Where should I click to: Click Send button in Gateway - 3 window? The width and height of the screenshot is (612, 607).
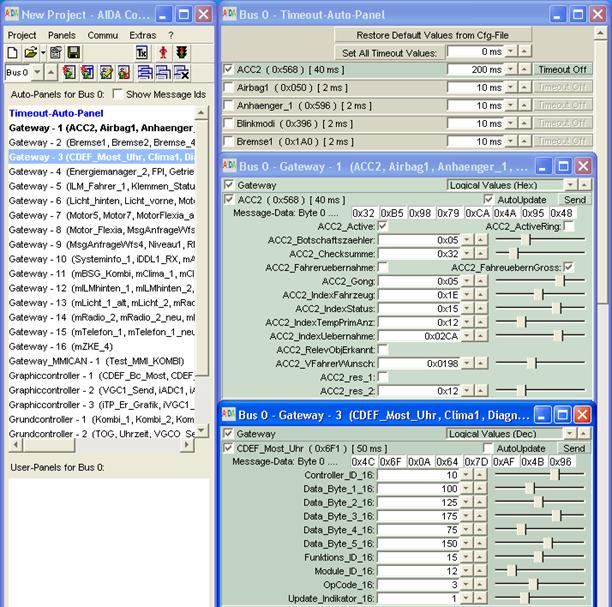tap(574, 448)
